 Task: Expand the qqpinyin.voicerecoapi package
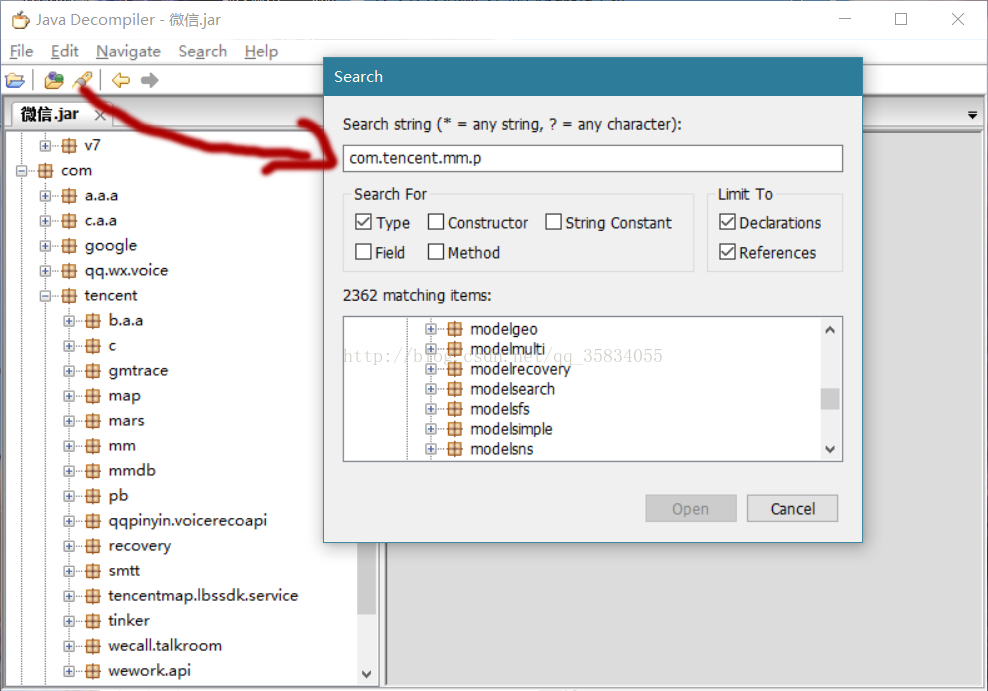pos(69,521)
